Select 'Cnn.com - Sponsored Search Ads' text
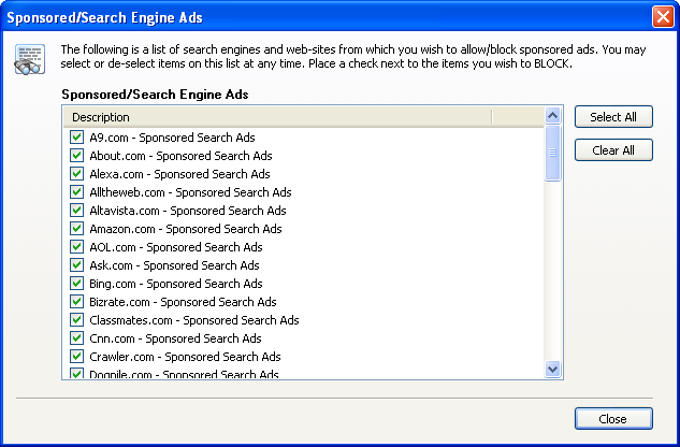This screenshot has width=680, height=447. pyautogui.click(x=175, y=339)
